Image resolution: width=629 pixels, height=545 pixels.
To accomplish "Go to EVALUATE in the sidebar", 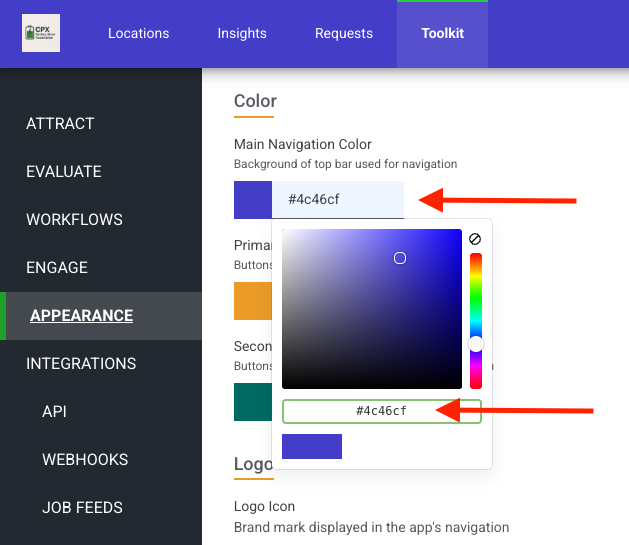I will click(64, 172).
